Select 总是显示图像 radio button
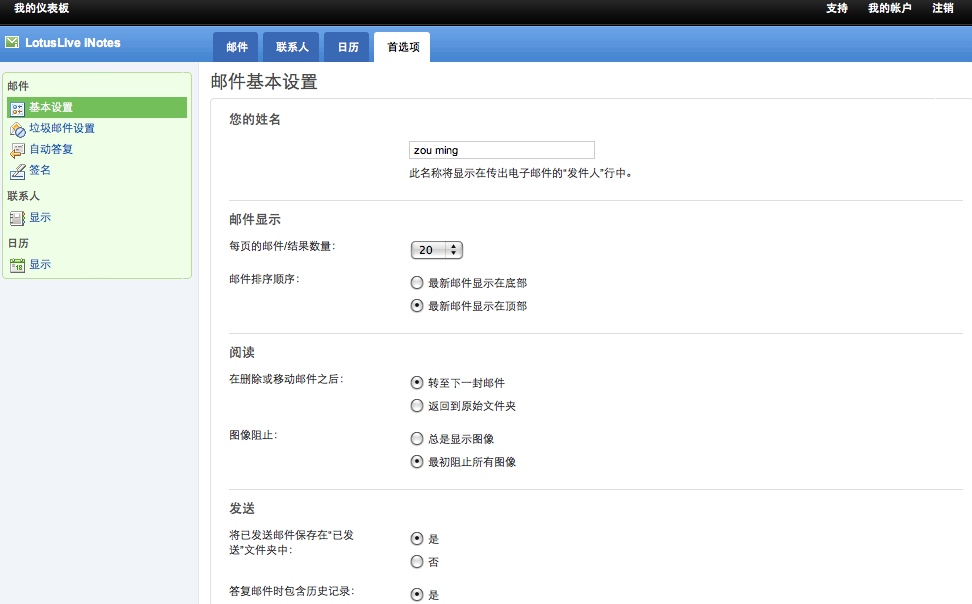The height and width of the screenshot is (604, 972). click(x=417, y=439)
